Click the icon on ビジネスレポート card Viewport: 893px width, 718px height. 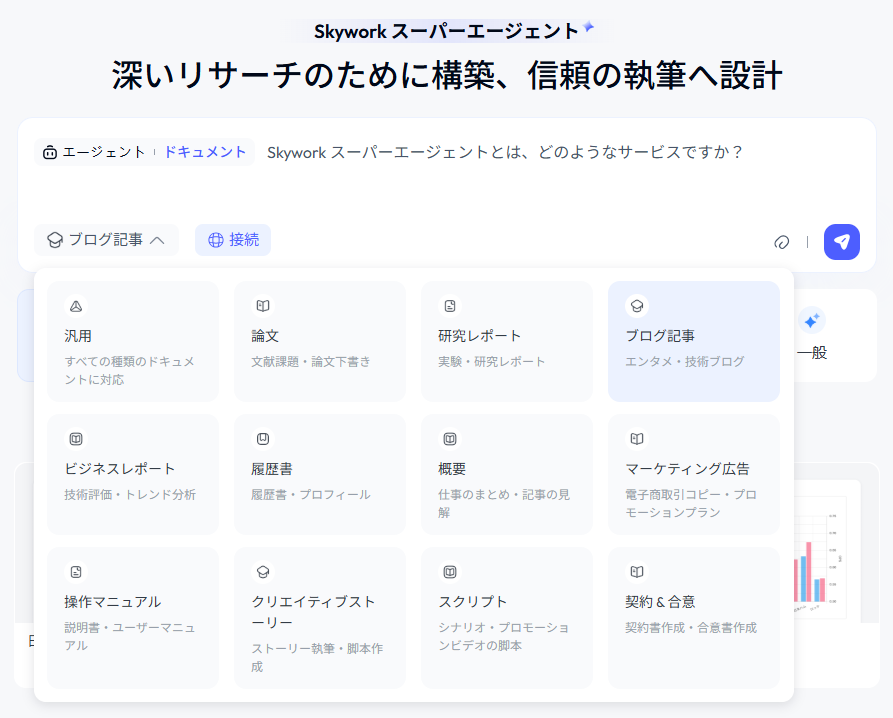click(x=76, y=439)
